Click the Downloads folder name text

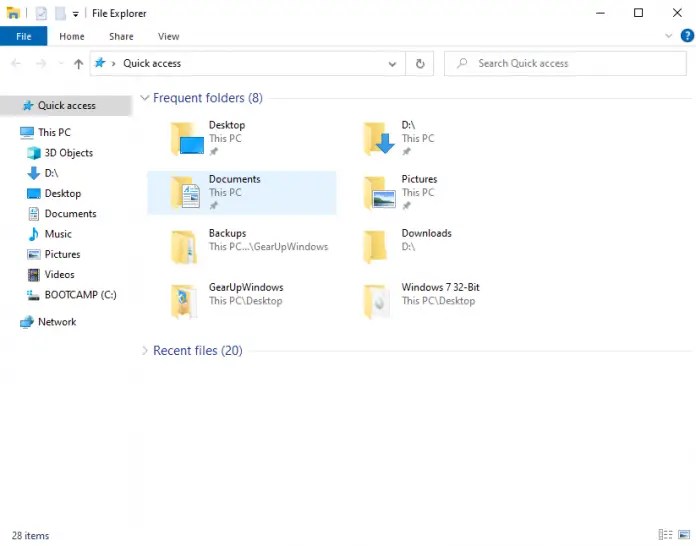[x=427, y=233]
